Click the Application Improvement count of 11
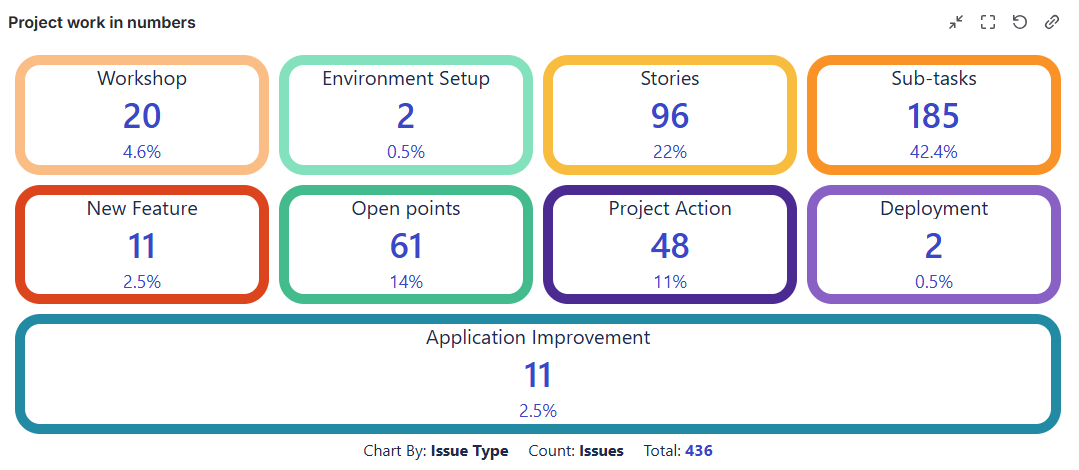This screenshot has height=470, width=1079. point(538,376)
